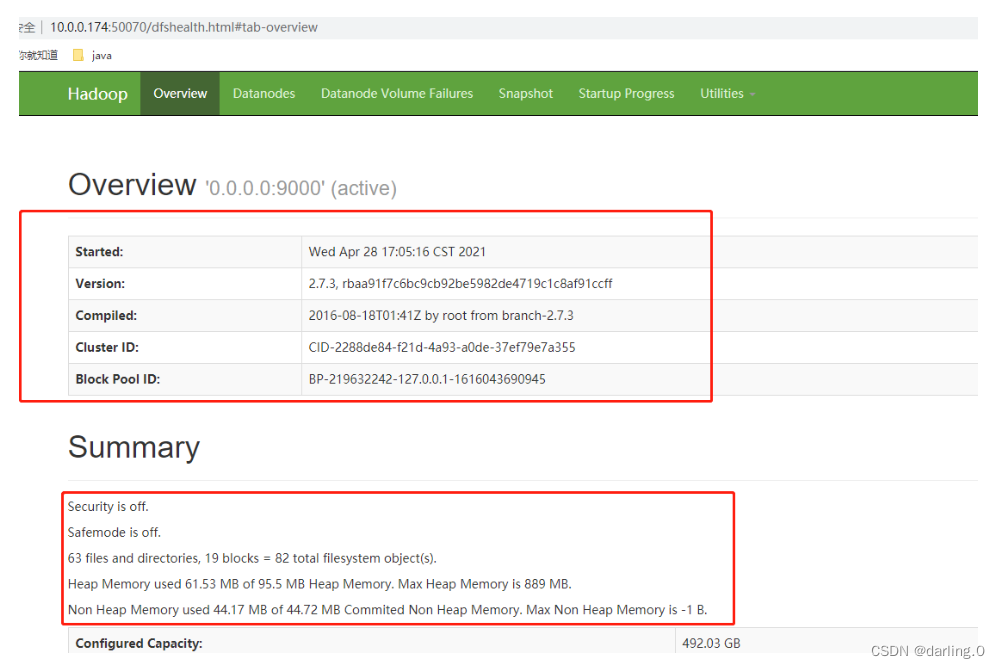View the Startup Progress tab
This screenshot has height=668, width=1000.
click(626, 93)
